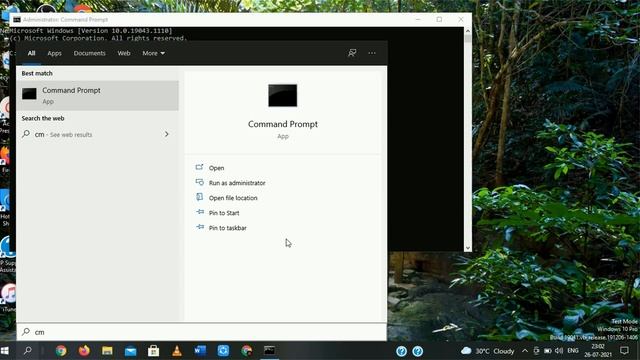Open VLC media player from the taskbar

click(177, 351)
